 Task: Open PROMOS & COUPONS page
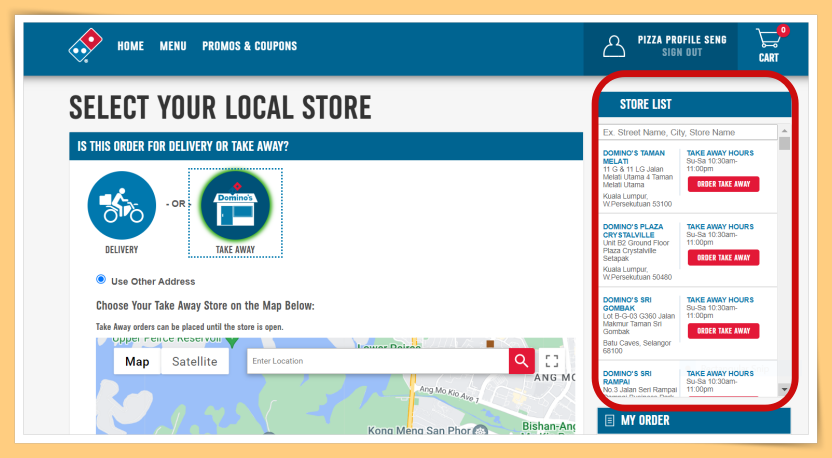coord(249,46)
